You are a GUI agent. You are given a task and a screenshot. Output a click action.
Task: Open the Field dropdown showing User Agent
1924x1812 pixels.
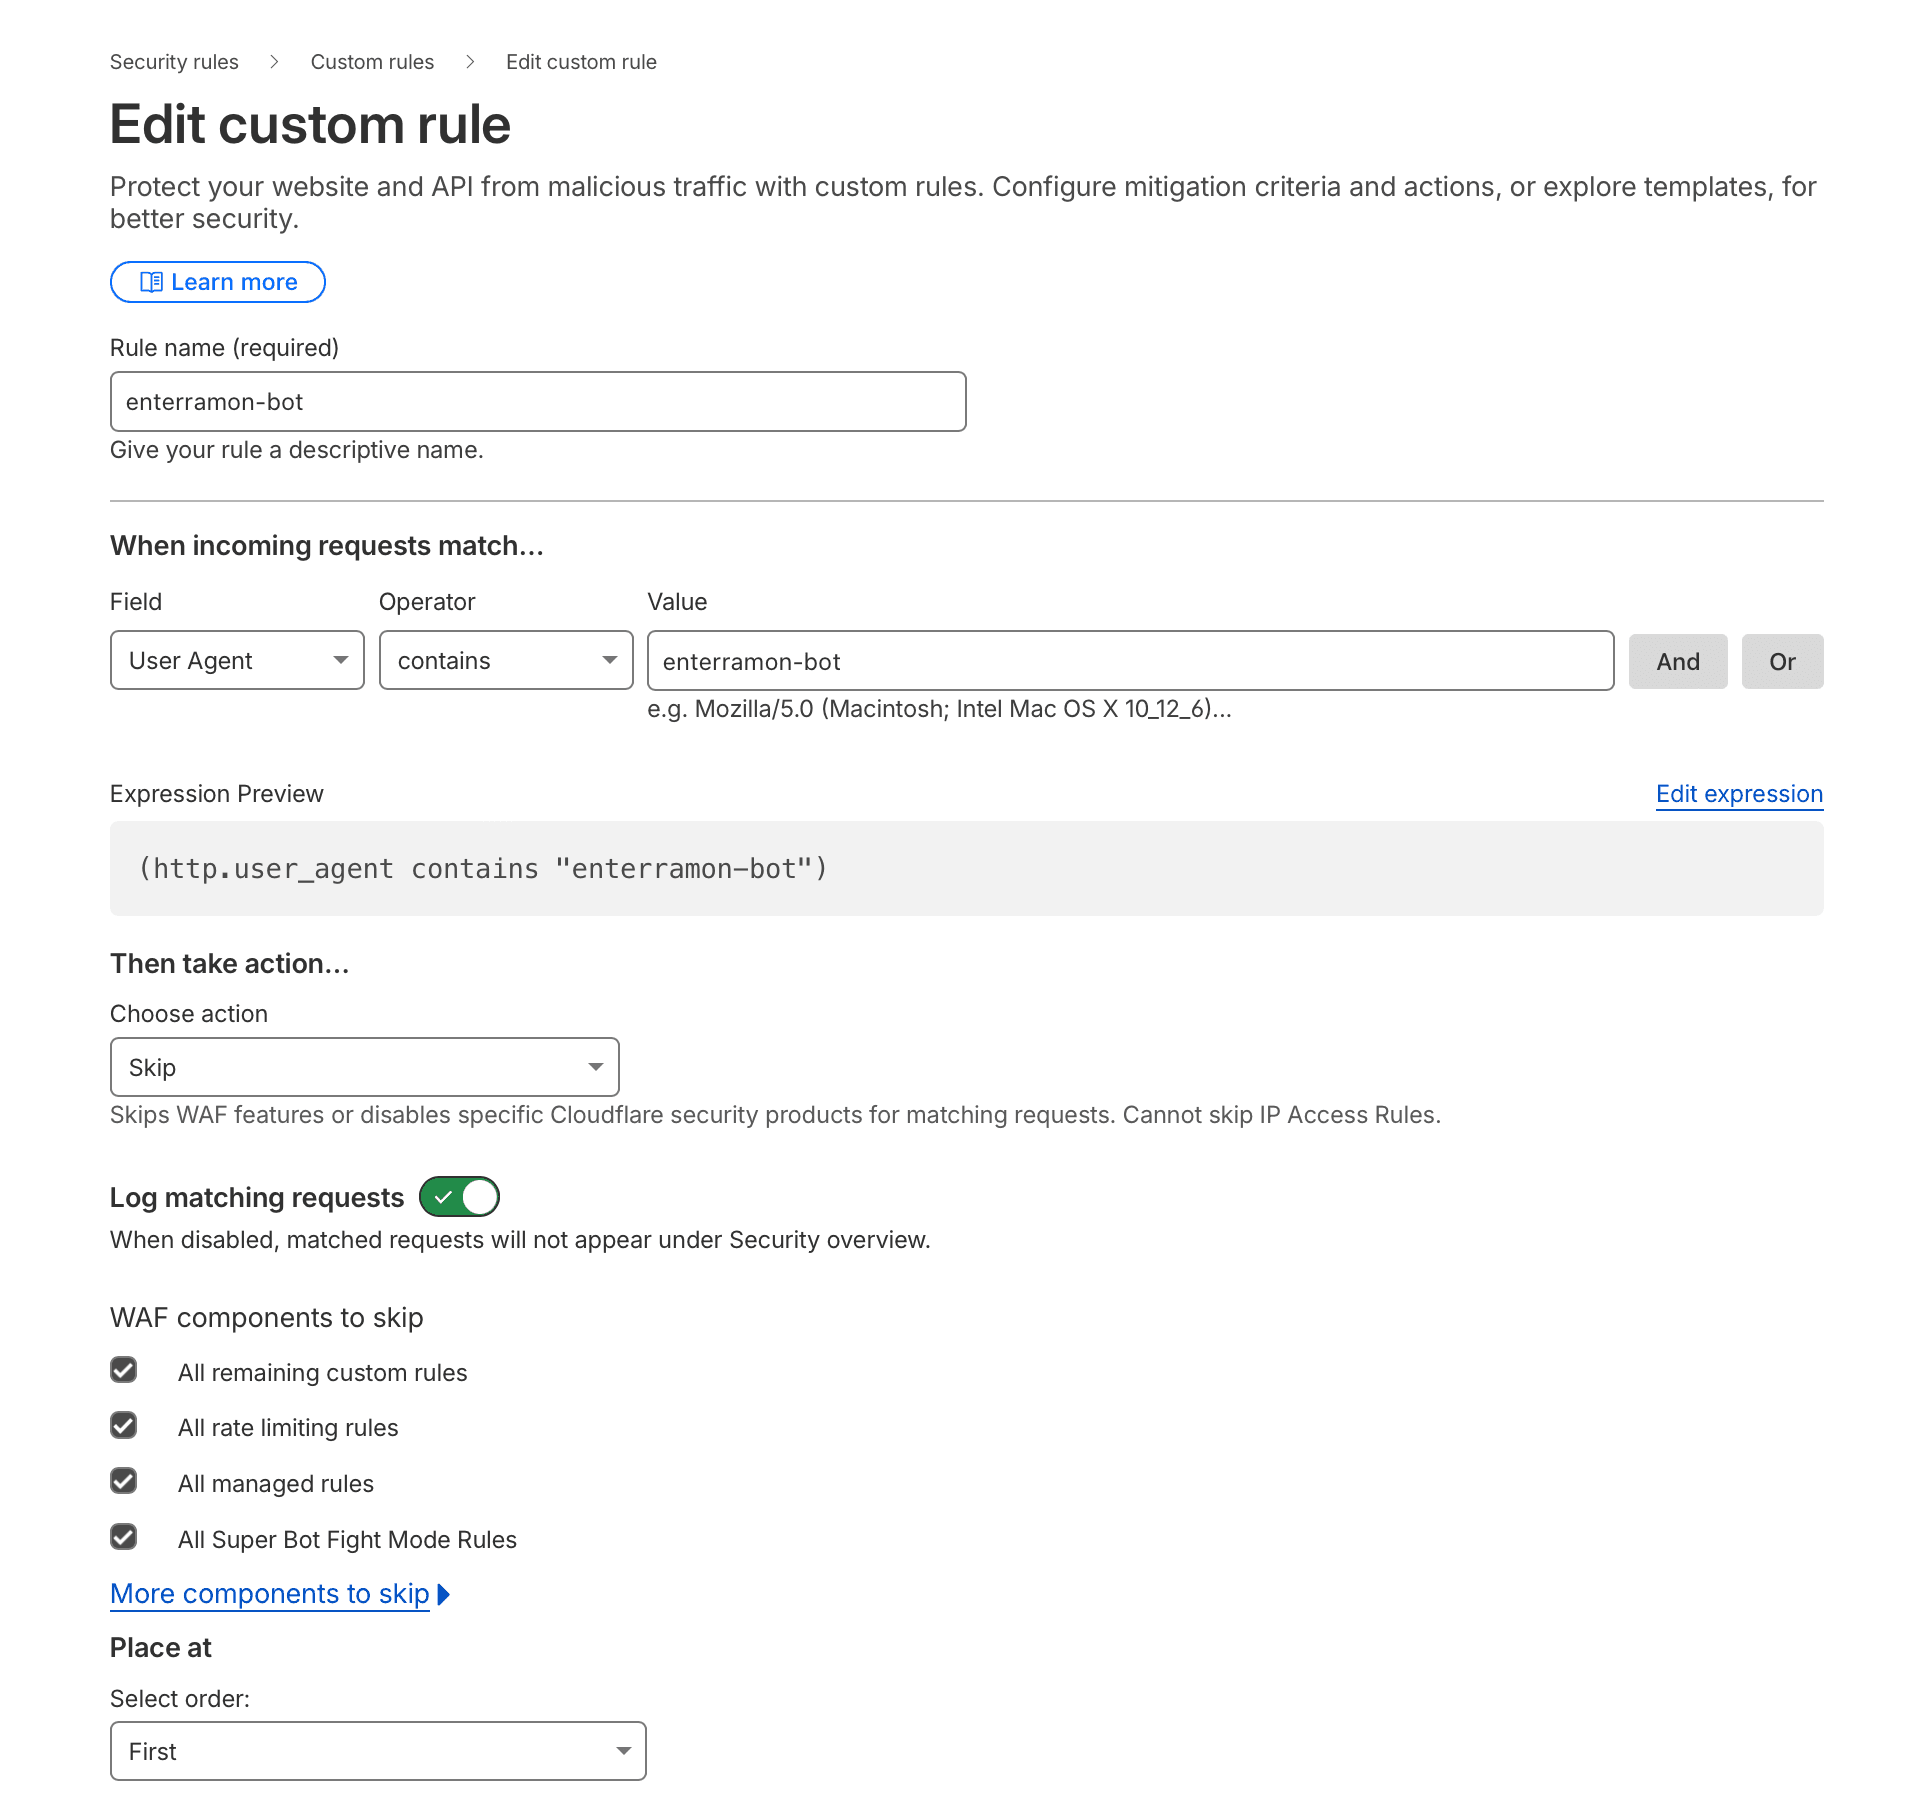click(236, 661)
